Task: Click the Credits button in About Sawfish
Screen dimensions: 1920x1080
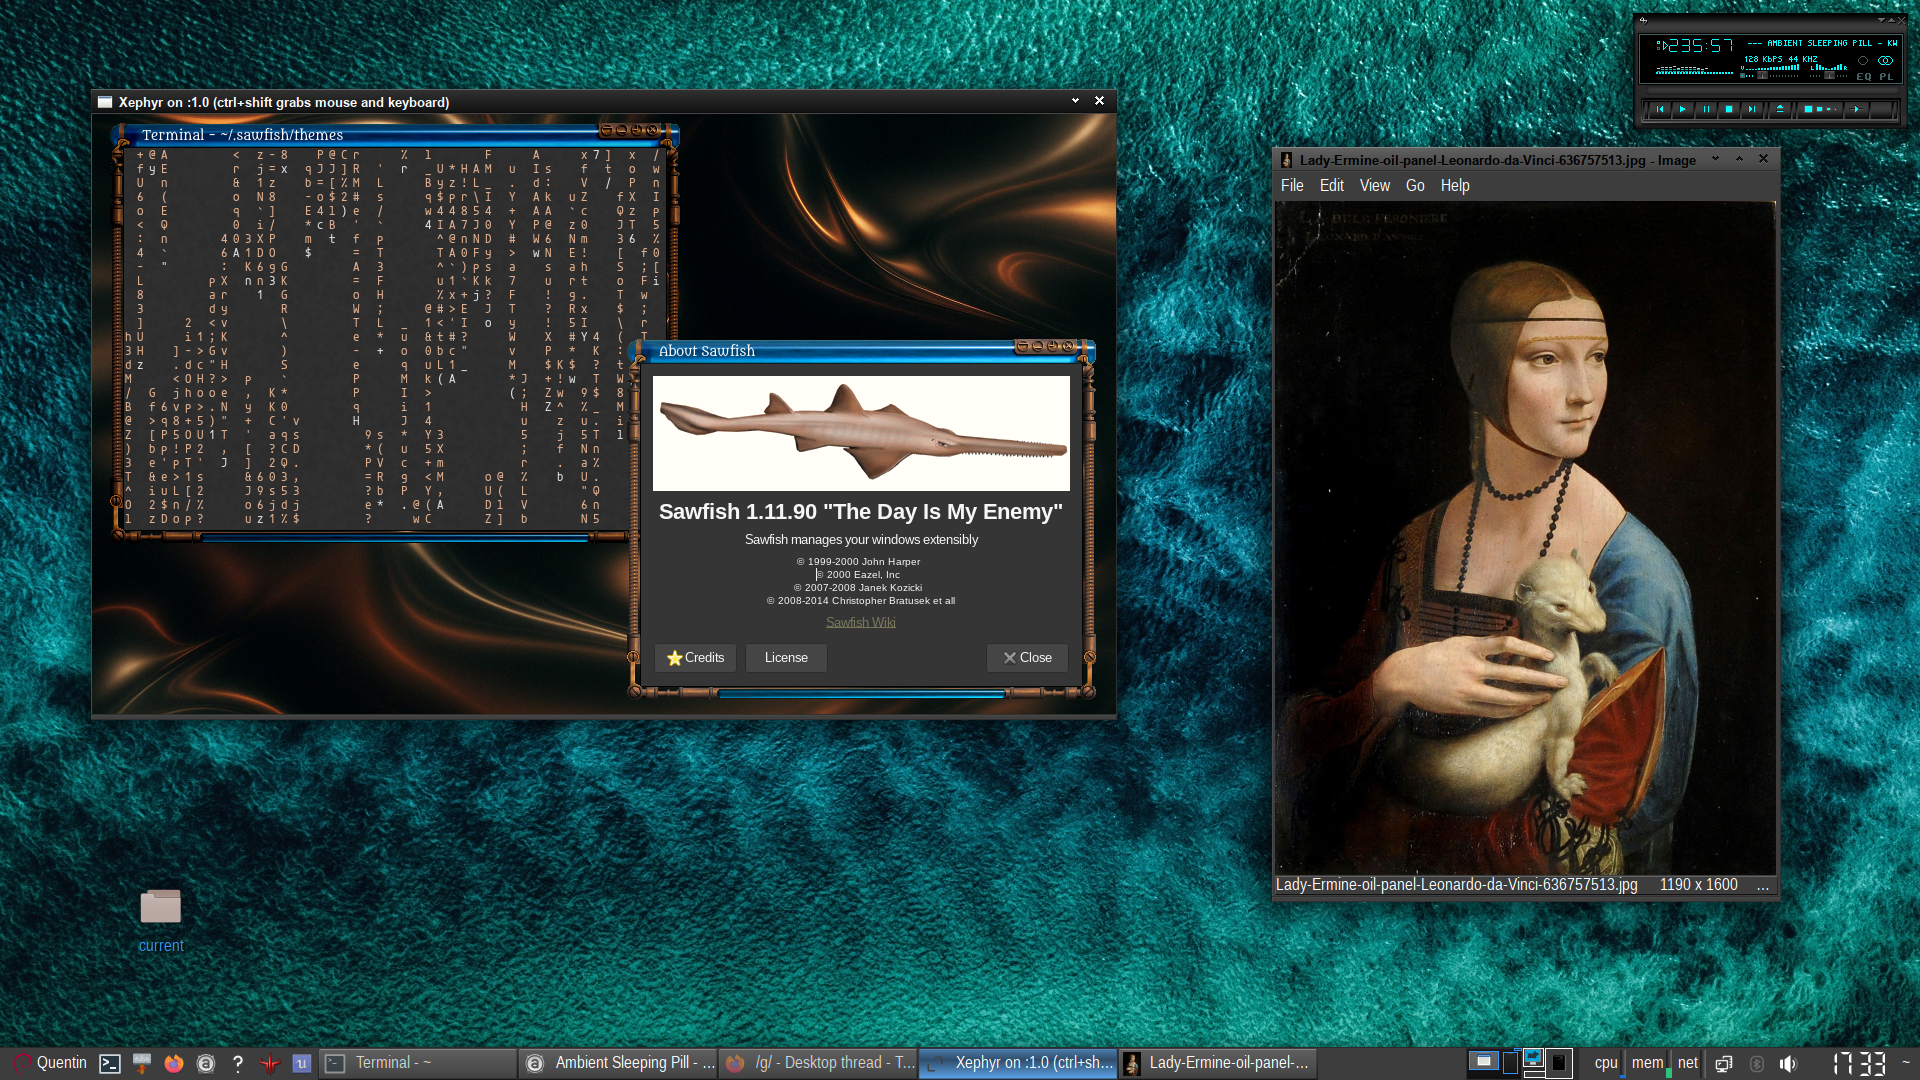Action: click(x=695, y=658)
